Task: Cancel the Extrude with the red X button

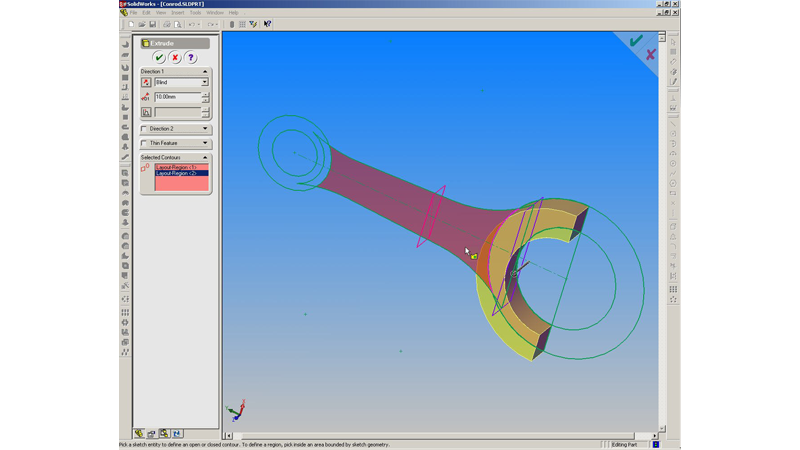Action: pos(175,58)
